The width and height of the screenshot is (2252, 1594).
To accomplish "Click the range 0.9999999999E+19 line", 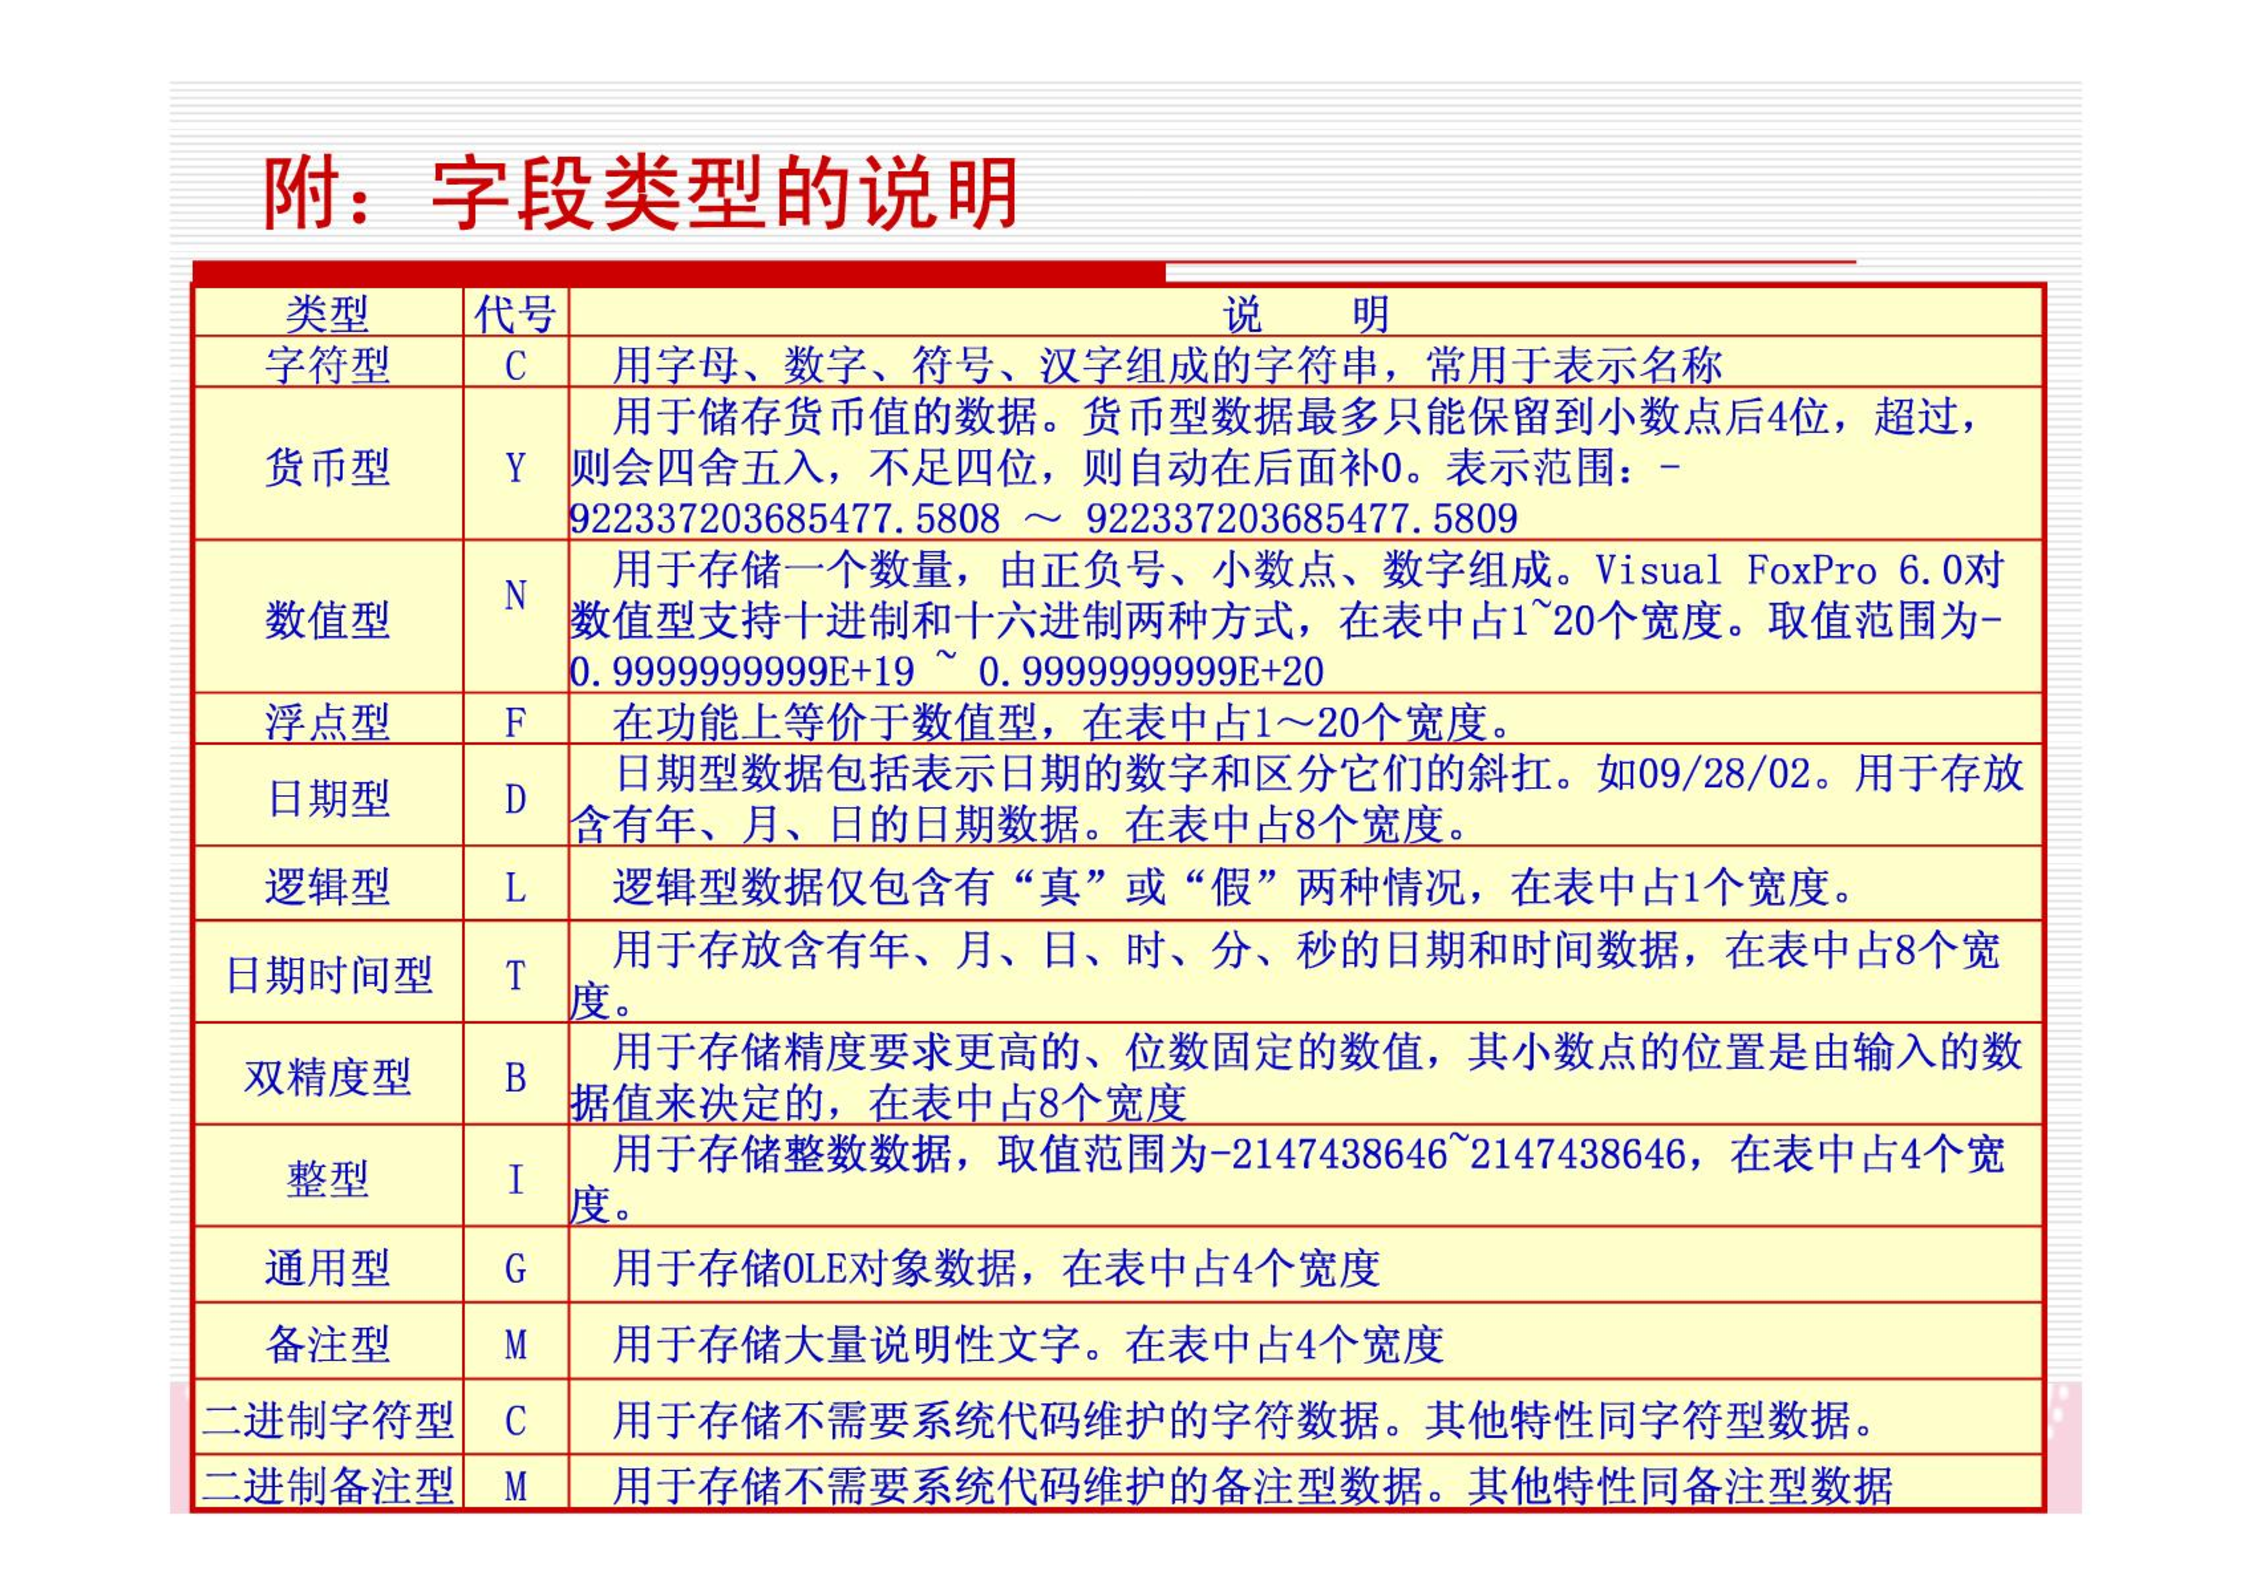I will pos(946,670).
